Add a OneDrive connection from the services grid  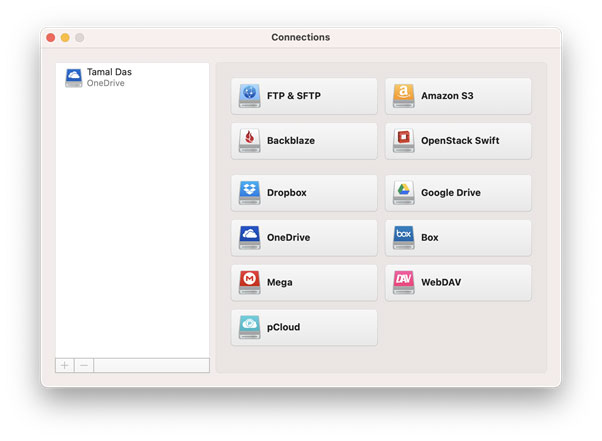(304, 238)
